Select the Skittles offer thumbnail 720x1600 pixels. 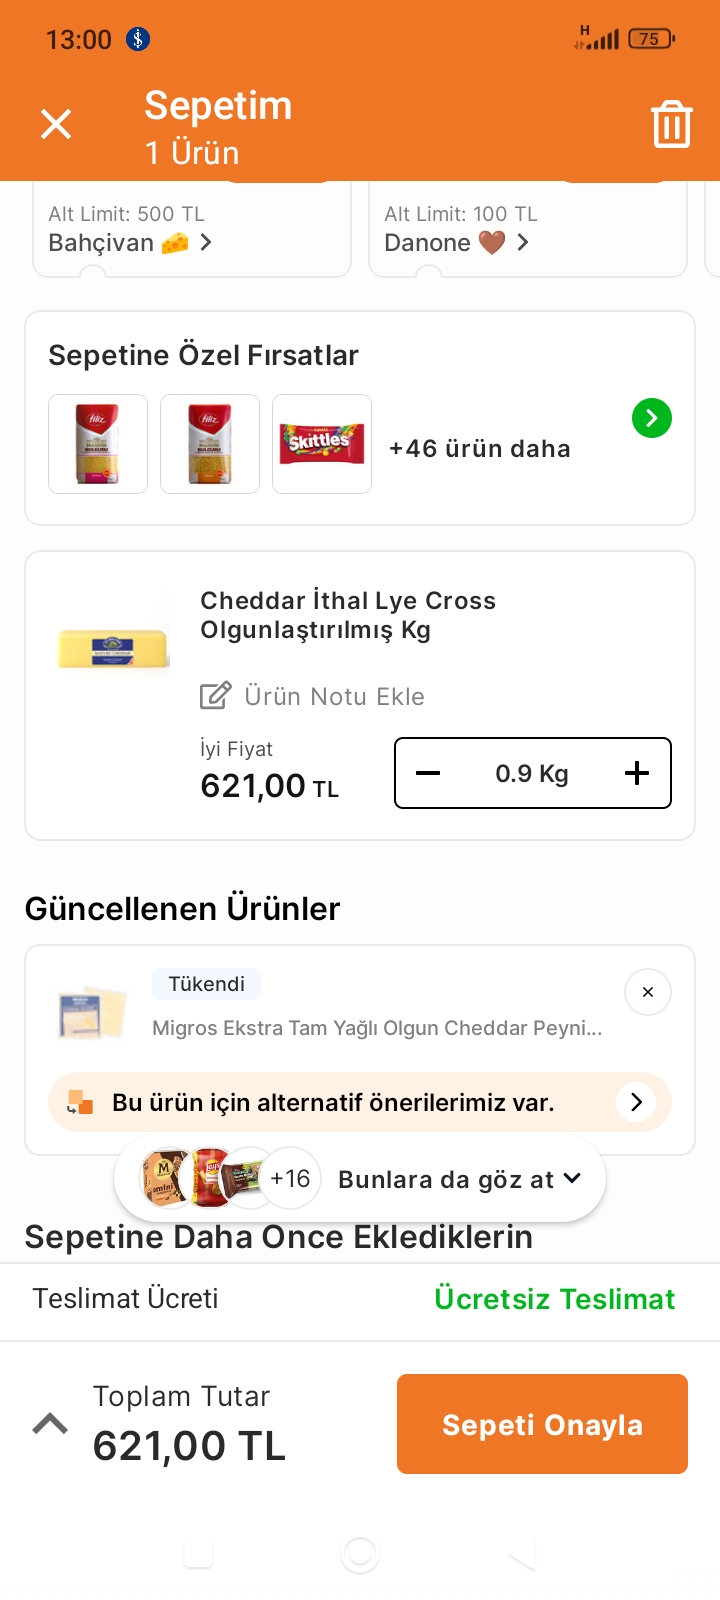click(322, 444)
